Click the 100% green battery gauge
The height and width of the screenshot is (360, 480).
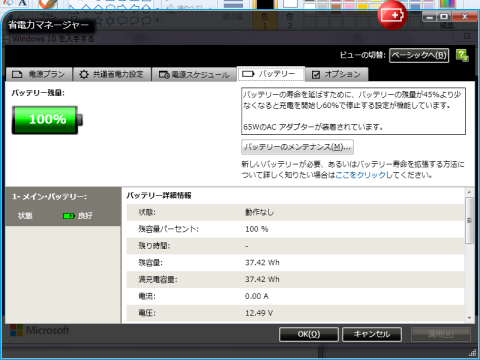pyautogui.click(x=47, y=120)
